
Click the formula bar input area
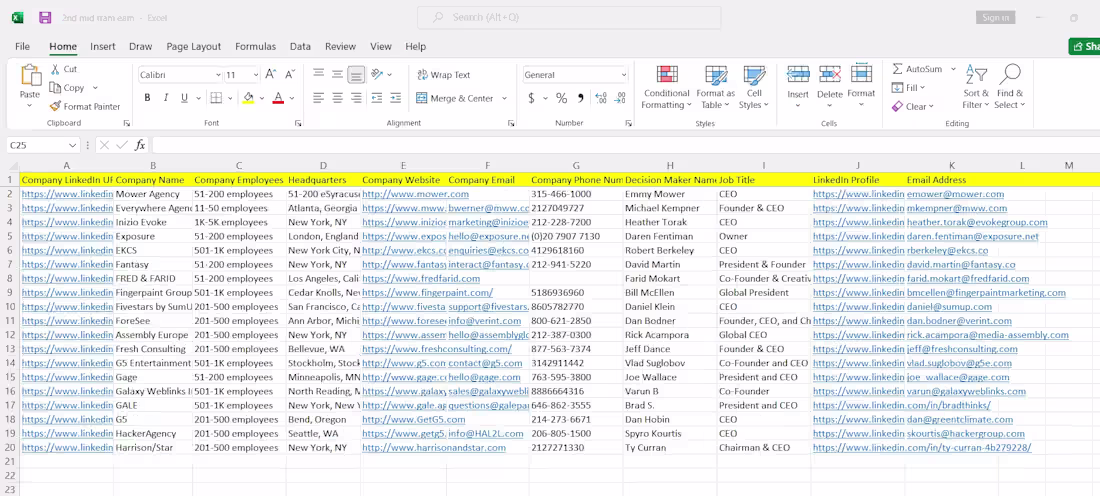coord(624,145)
